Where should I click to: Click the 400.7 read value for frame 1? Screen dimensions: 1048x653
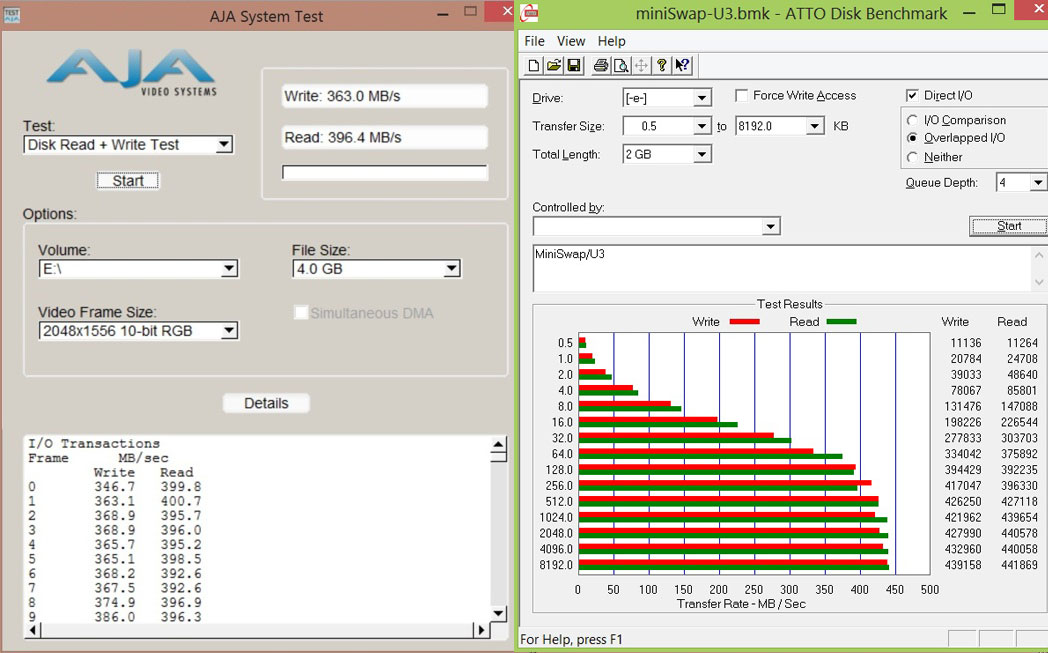click(180, 501)
